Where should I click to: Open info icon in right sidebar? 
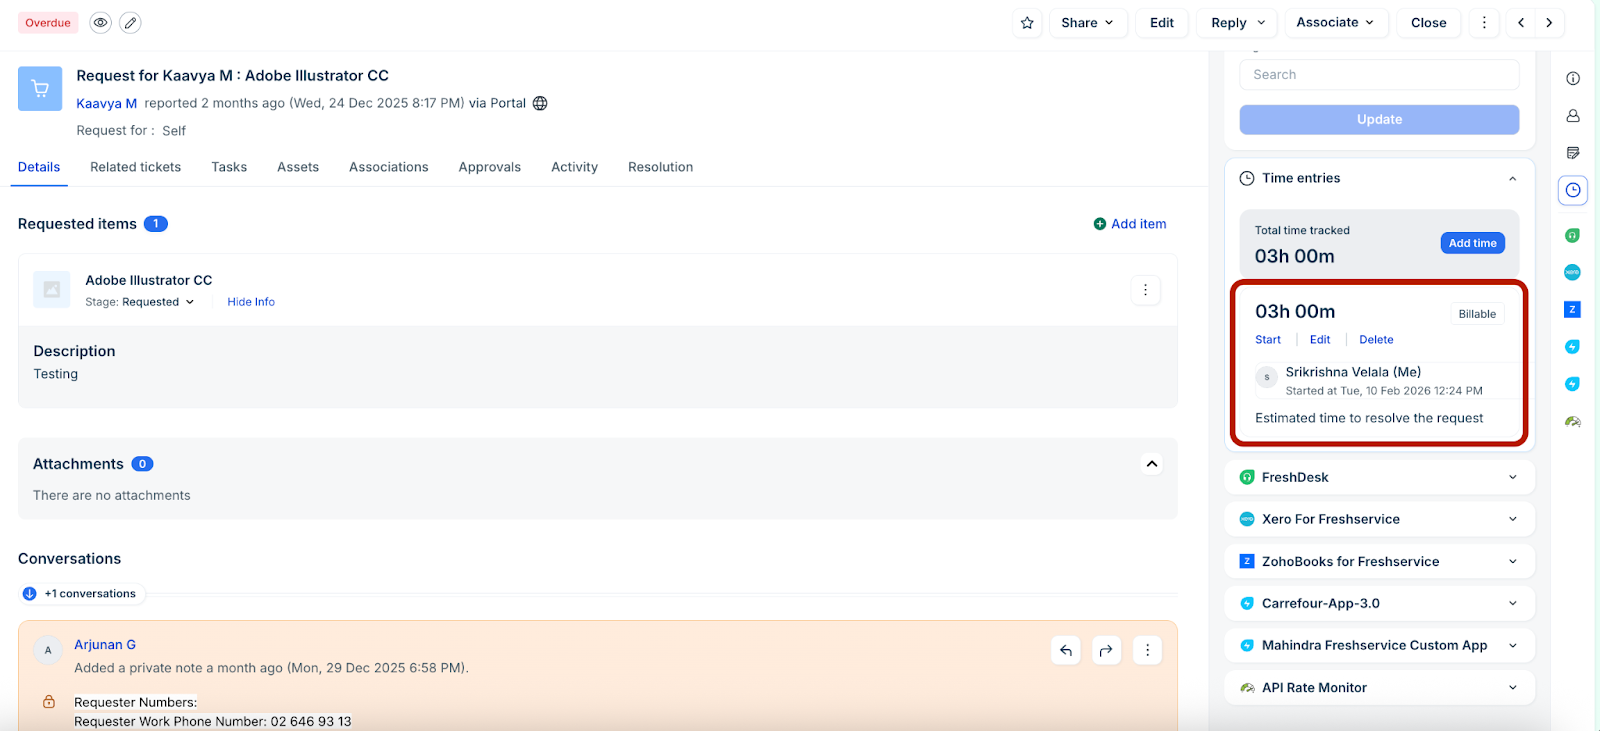1573,78
